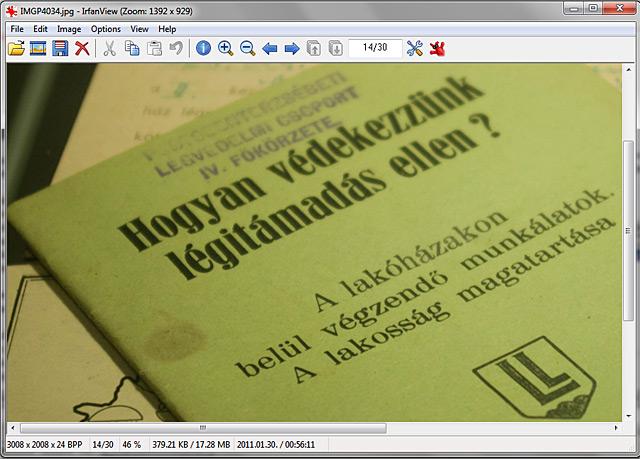Screen dimensions: 640x459
Task: Open the File menu
Action: (17, 29)
